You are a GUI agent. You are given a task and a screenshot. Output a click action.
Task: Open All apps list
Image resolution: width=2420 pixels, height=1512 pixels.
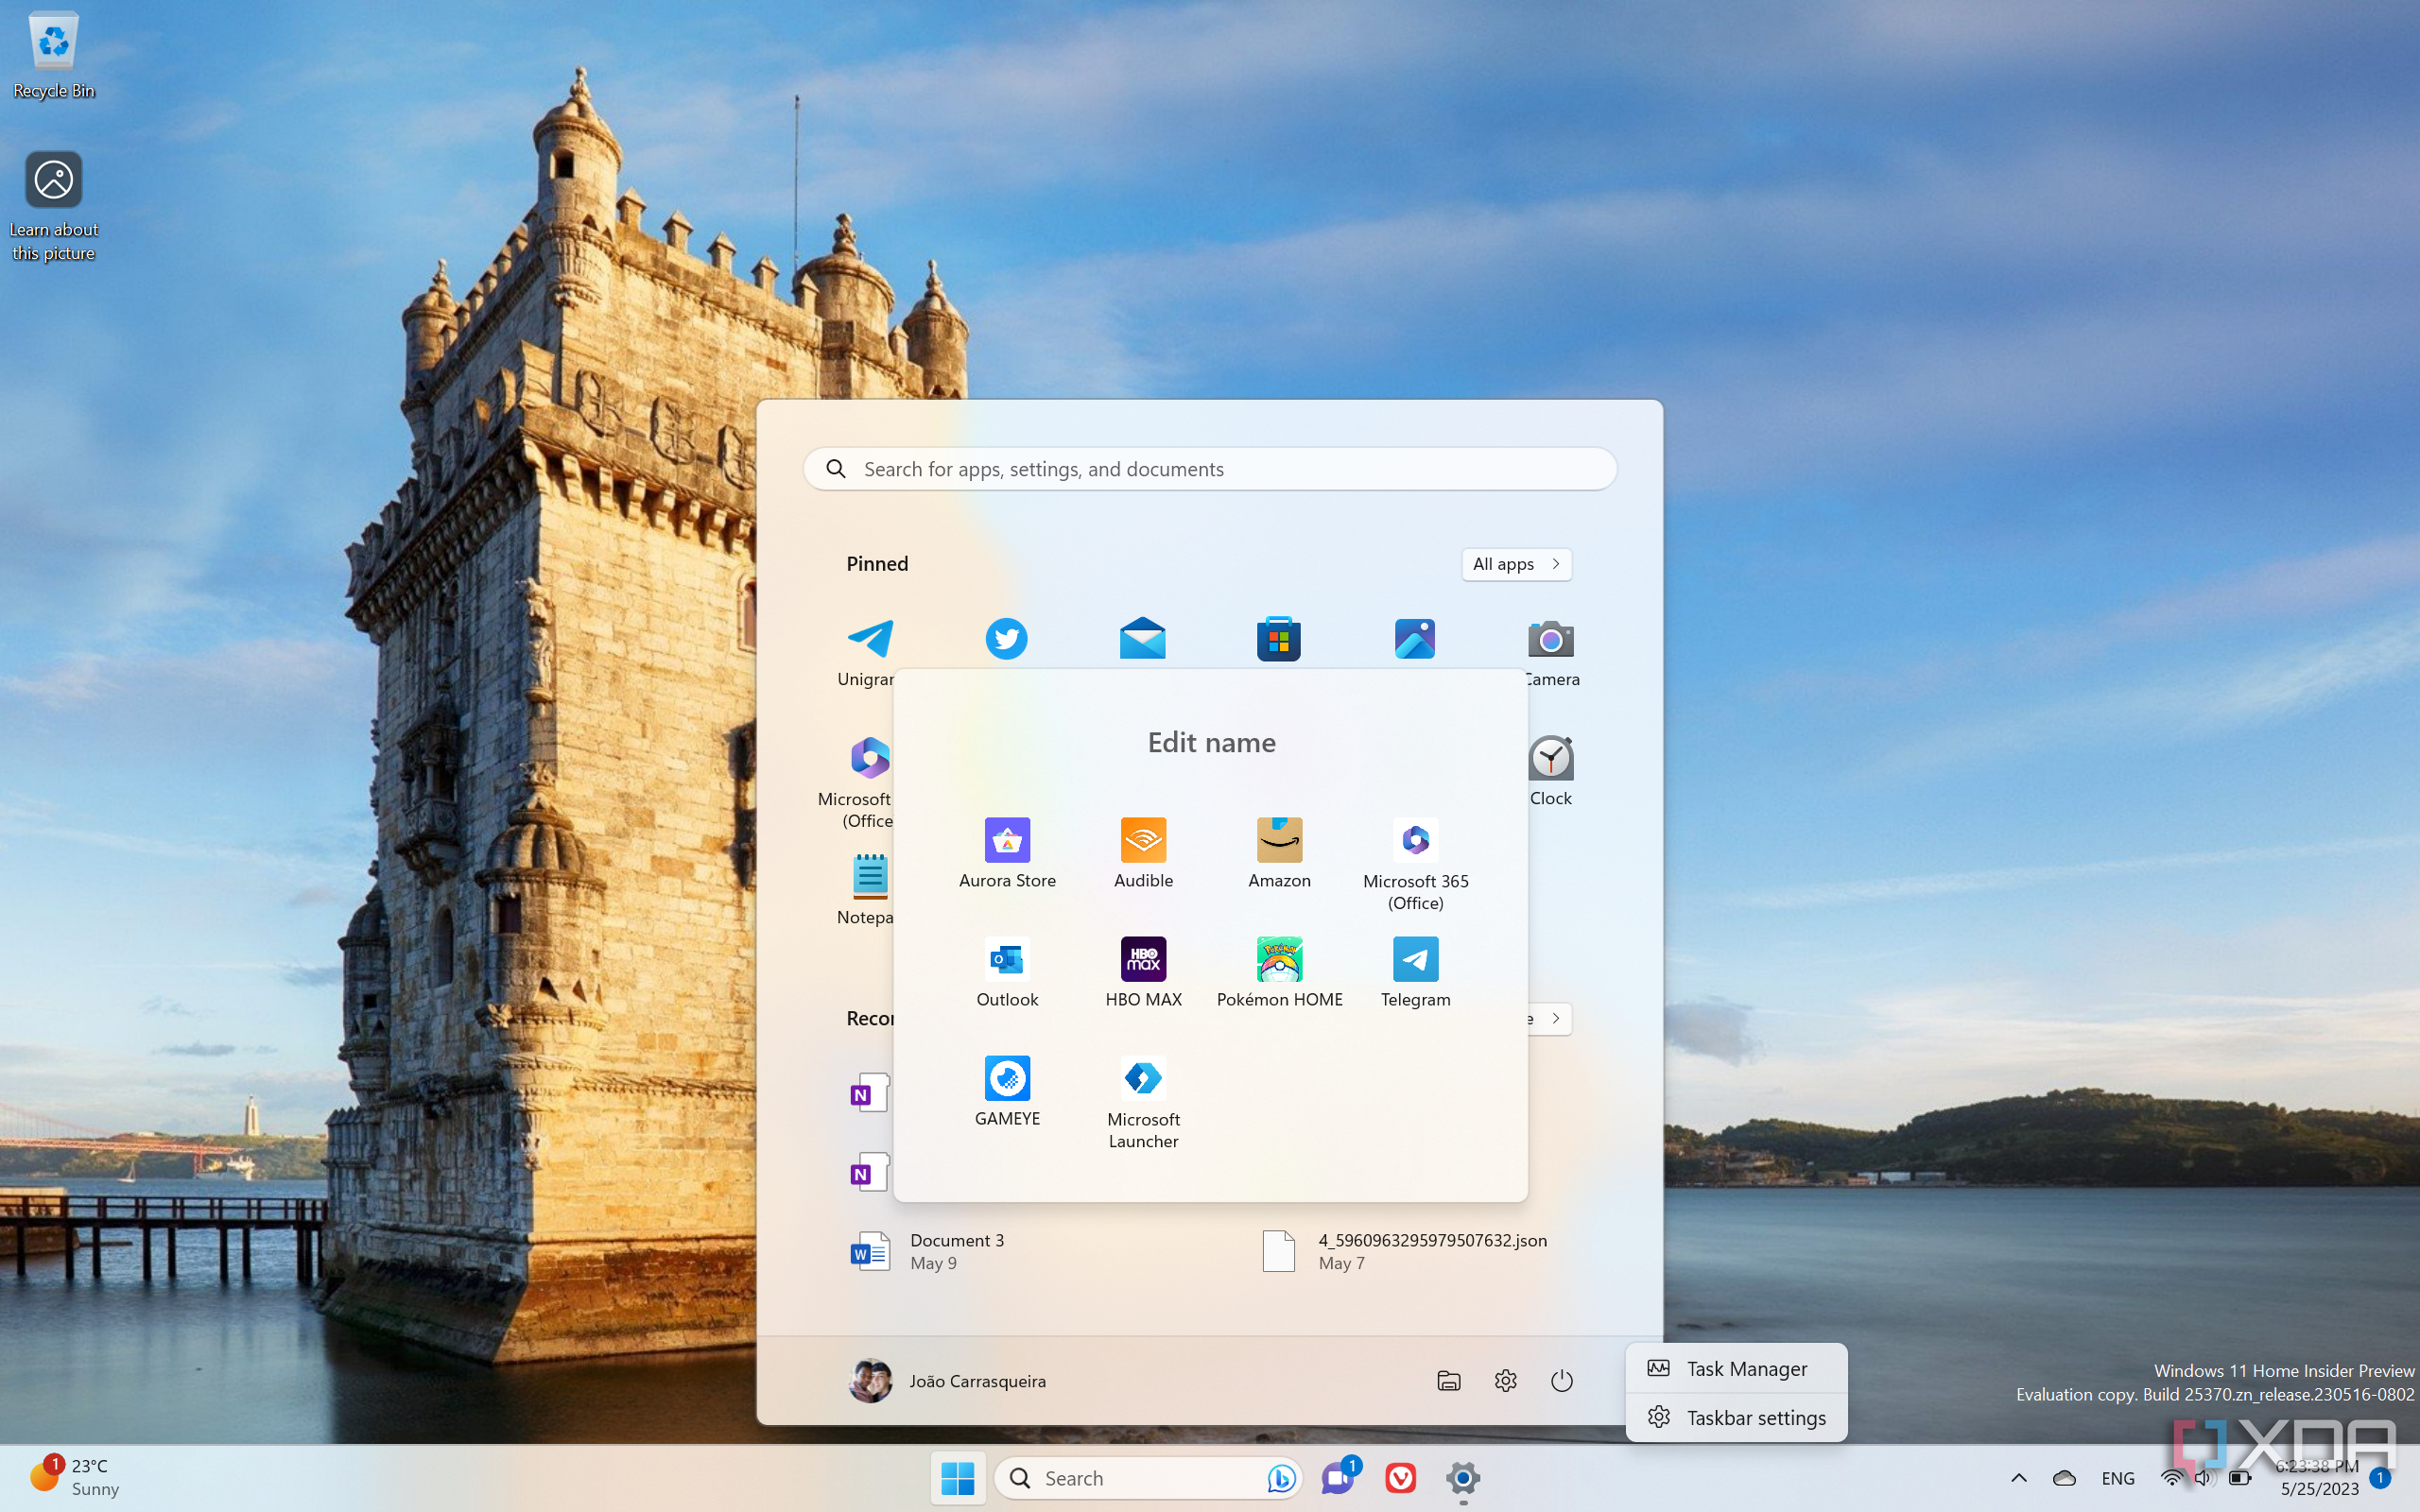(x=1516, y=564)
